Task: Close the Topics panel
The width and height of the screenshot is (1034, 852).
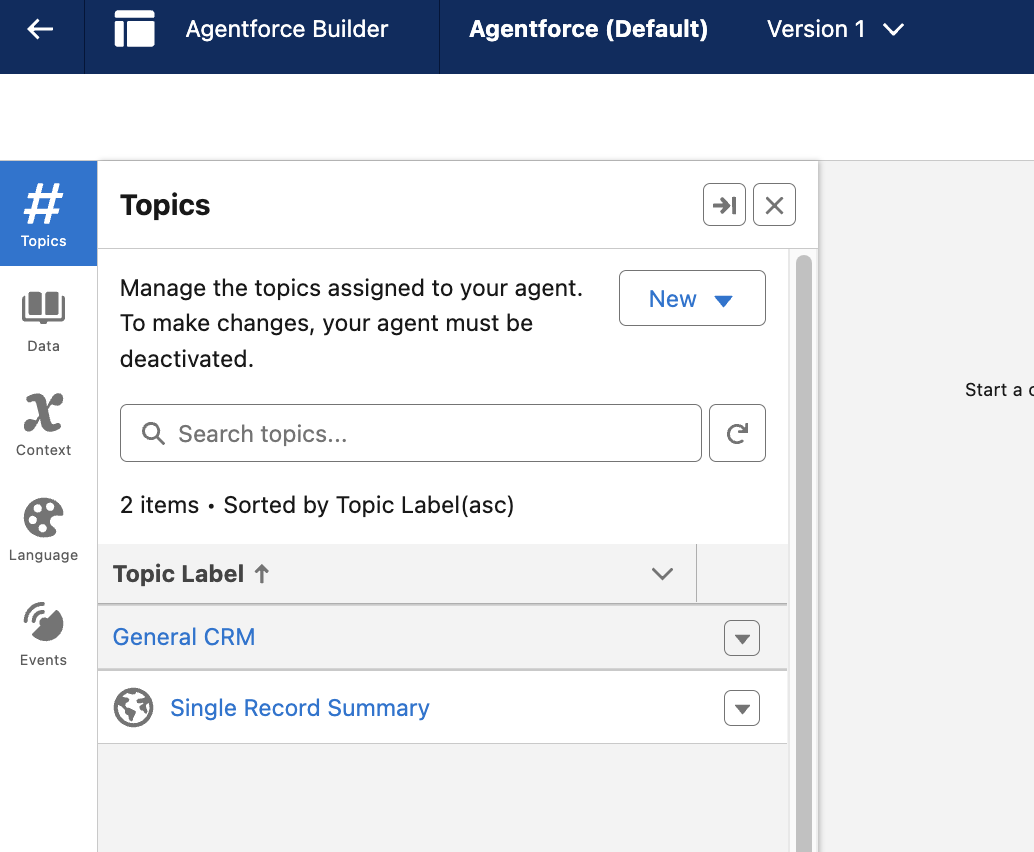Action: (x=774, y=205)
